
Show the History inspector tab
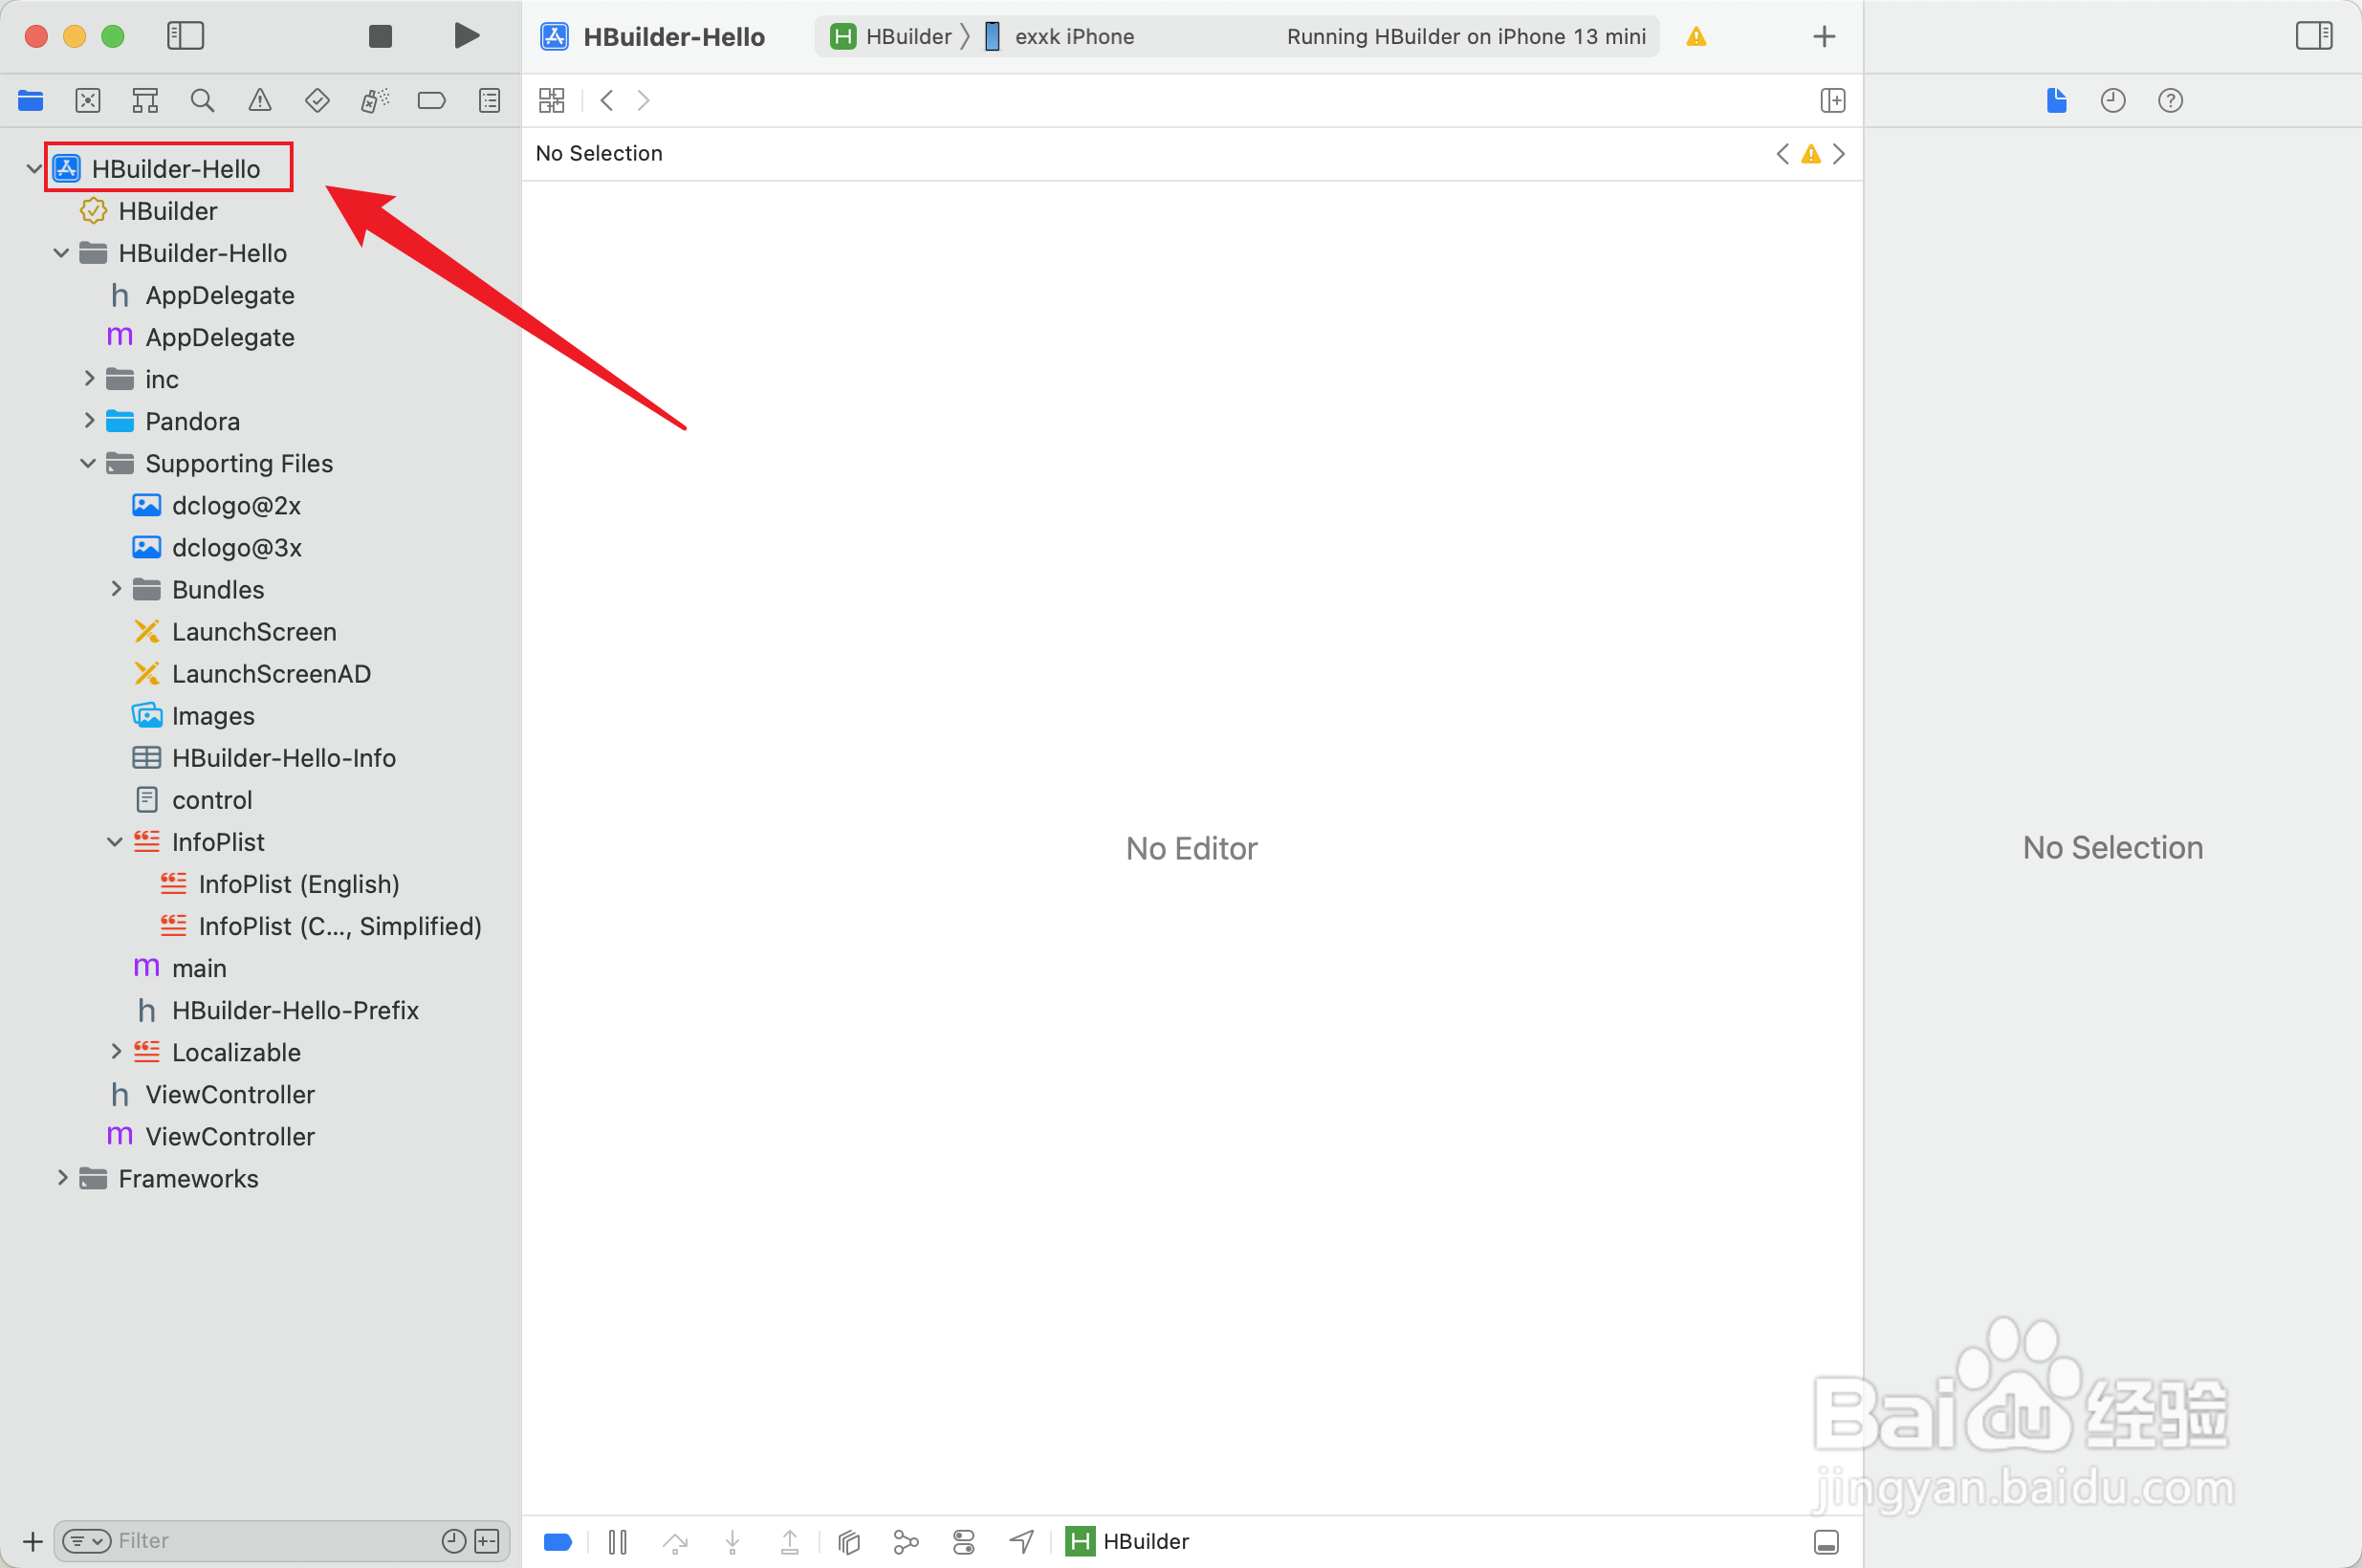pyautogui.click(x=2113, y=100)
